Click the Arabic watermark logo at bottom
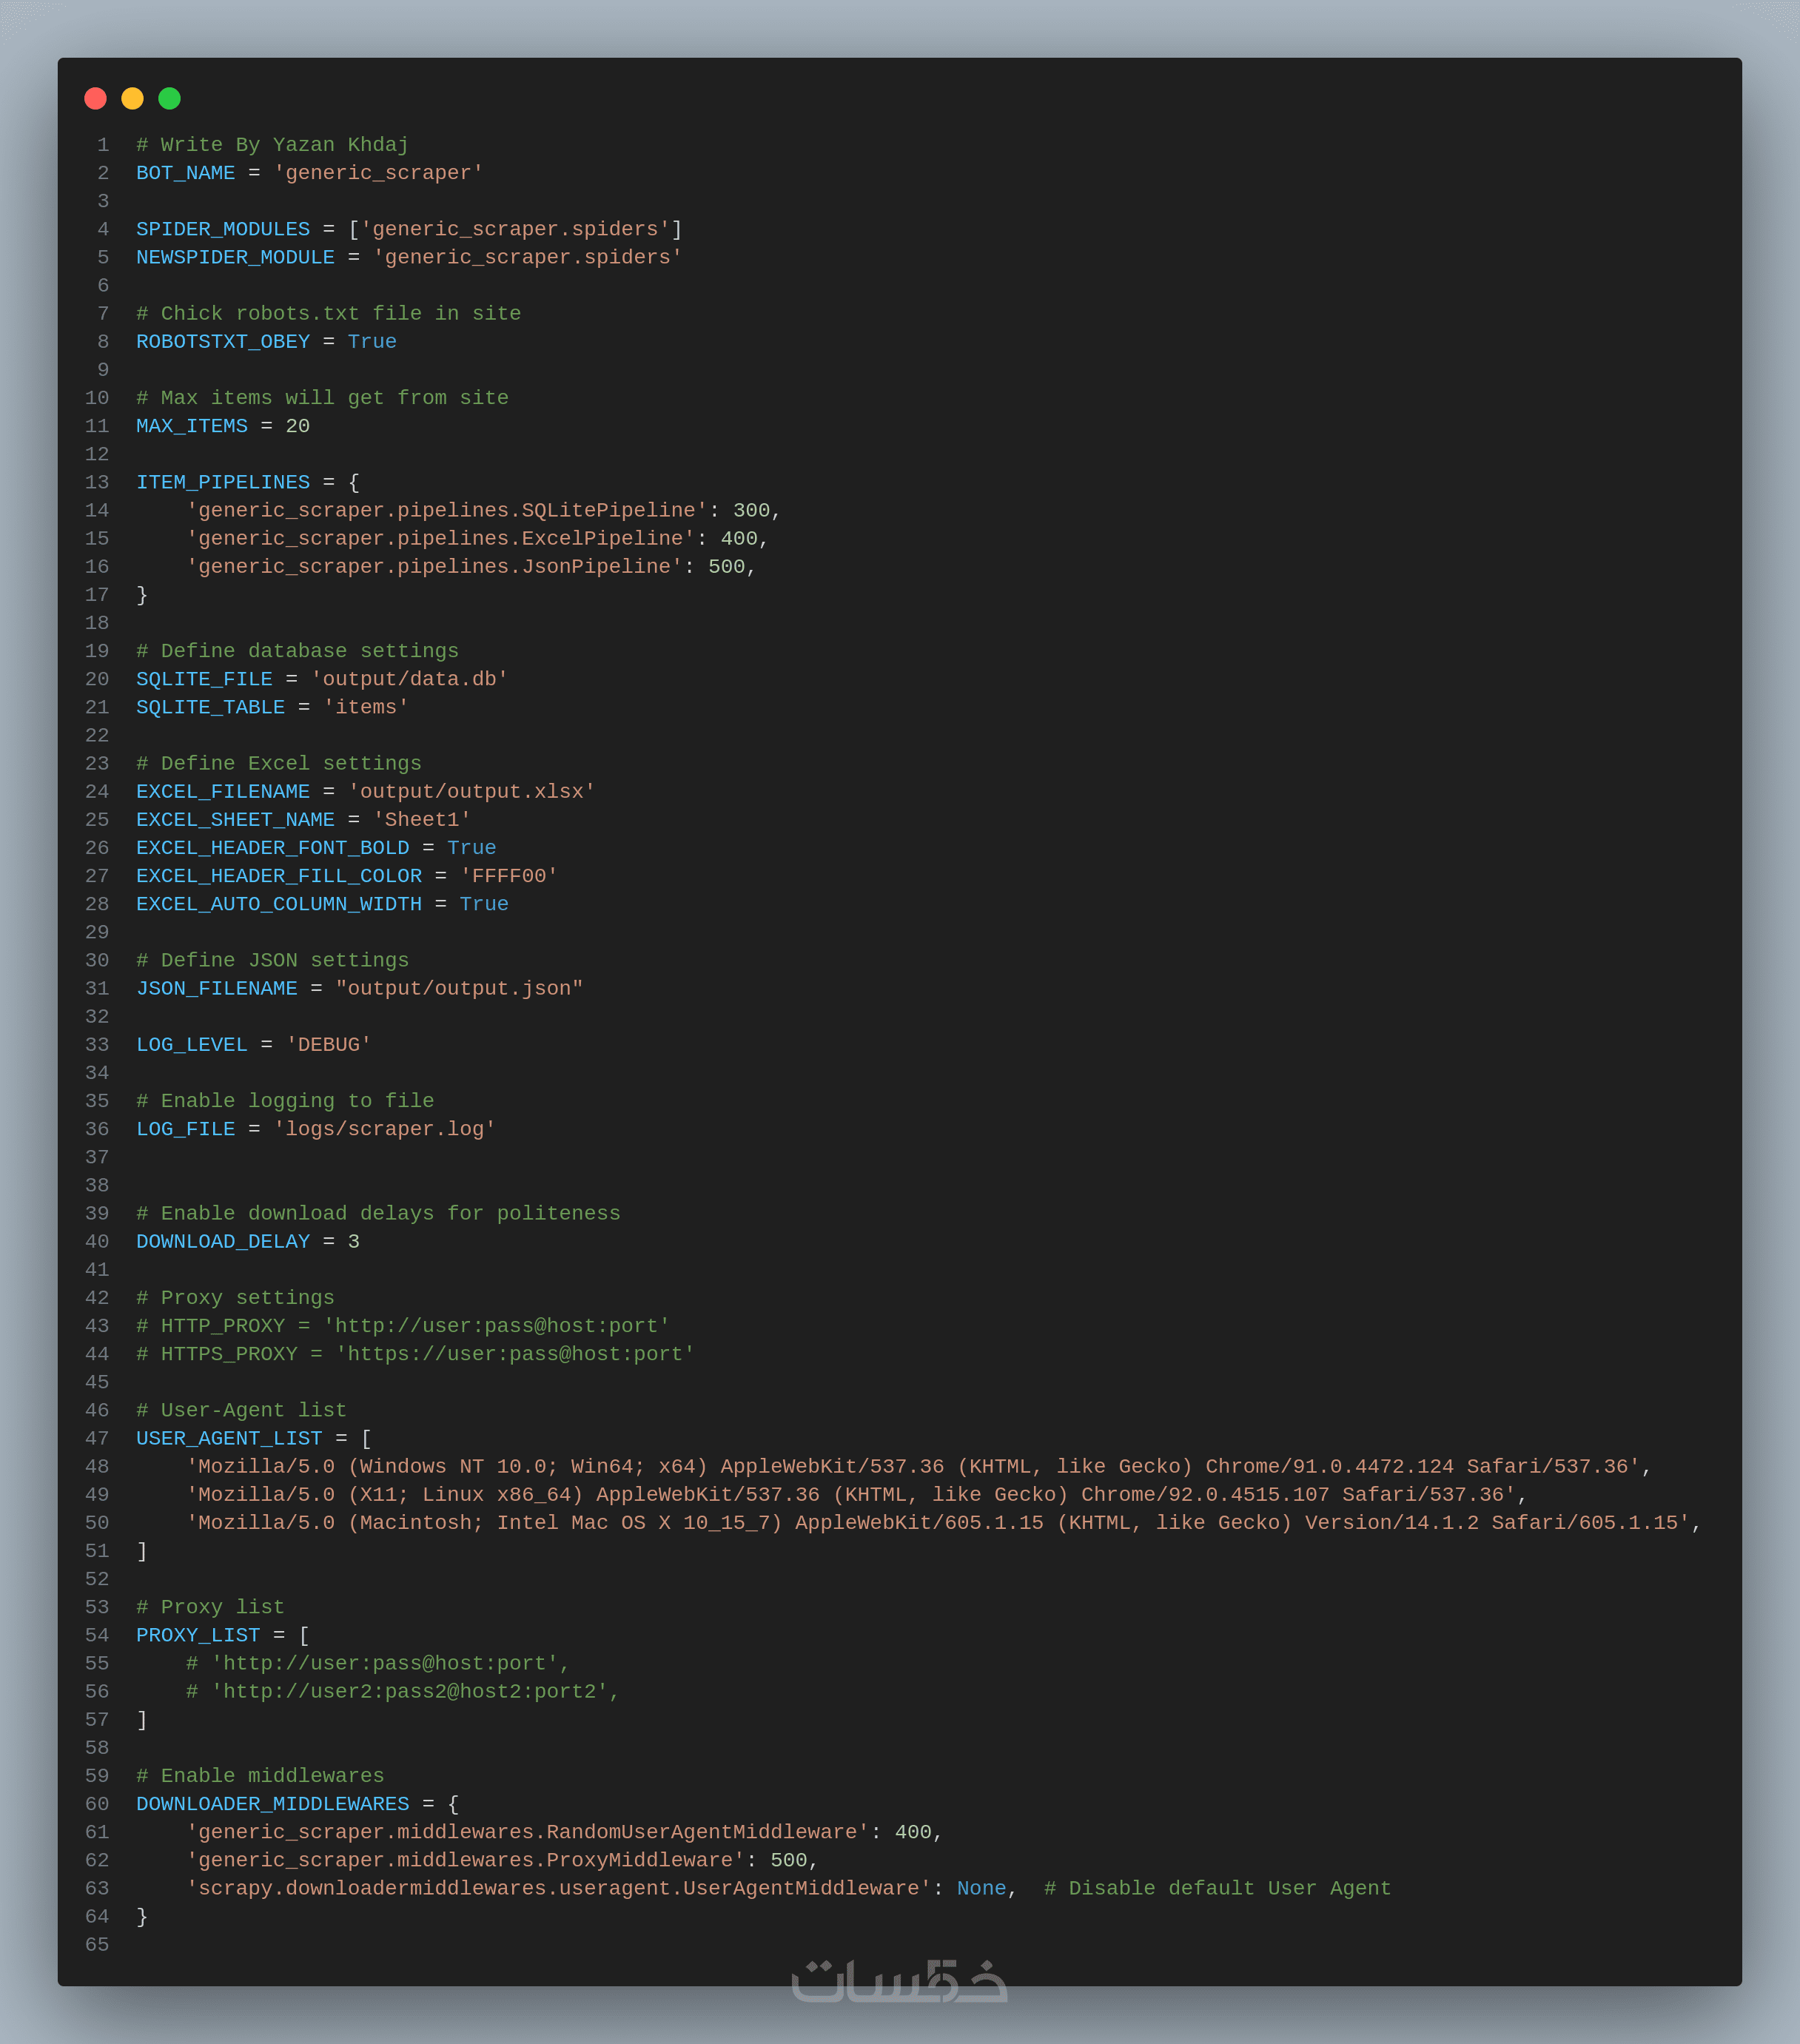The width and height of the screenshot is (1800, 2044). click(899, 1980)
